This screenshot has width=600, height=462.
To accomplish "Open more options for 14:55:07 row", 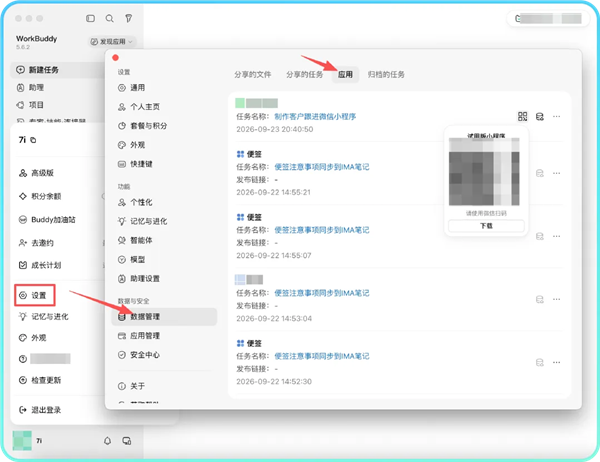I will click(557, 237).
